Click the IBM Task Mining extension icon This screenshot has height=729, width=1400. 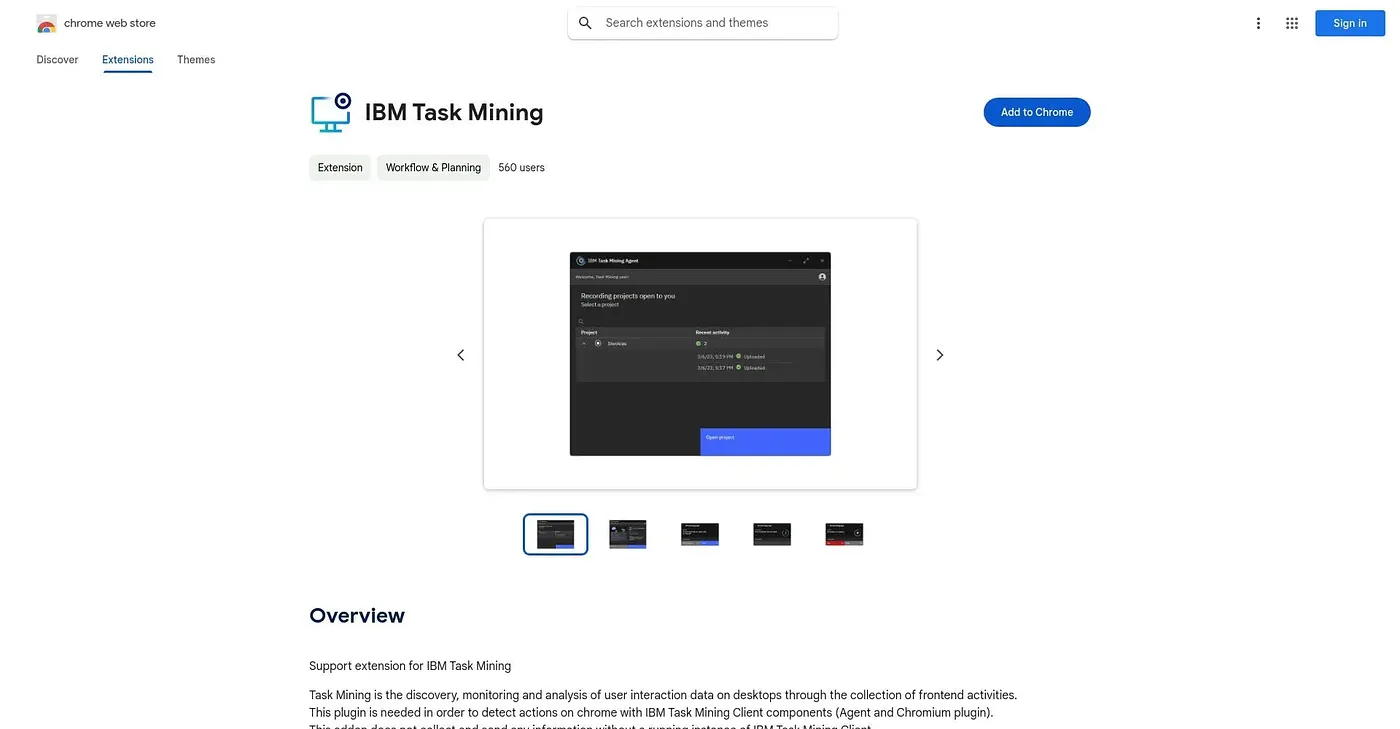click(x=331, y=112)
